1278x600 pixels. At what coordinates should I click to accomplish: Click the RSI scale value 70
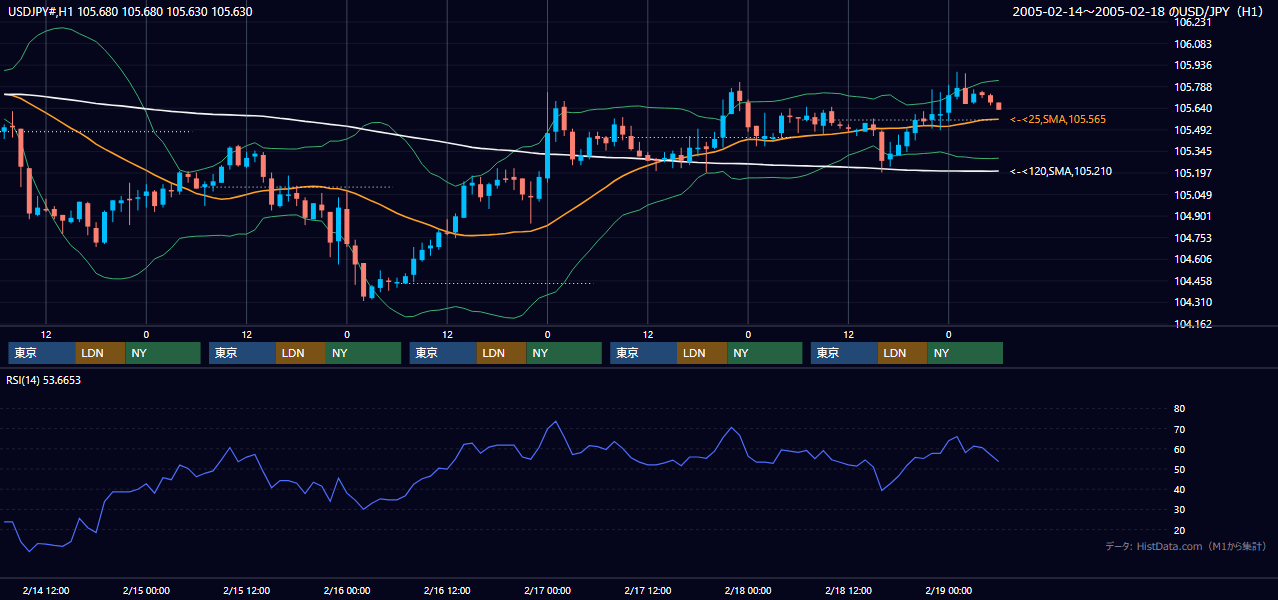coord(1179,429)
